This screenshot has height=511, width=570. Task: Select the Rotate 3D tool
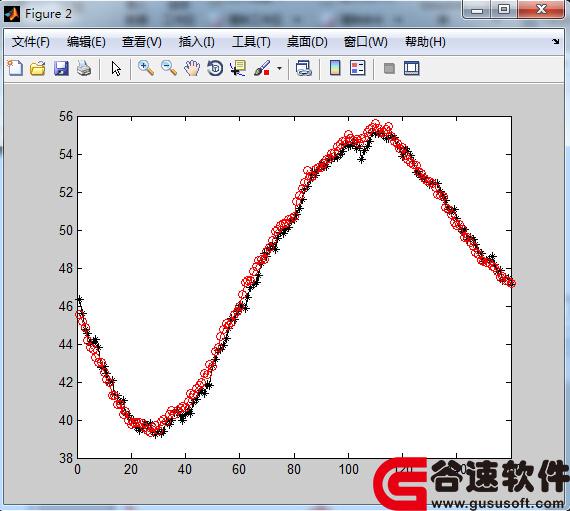[215, 68]
